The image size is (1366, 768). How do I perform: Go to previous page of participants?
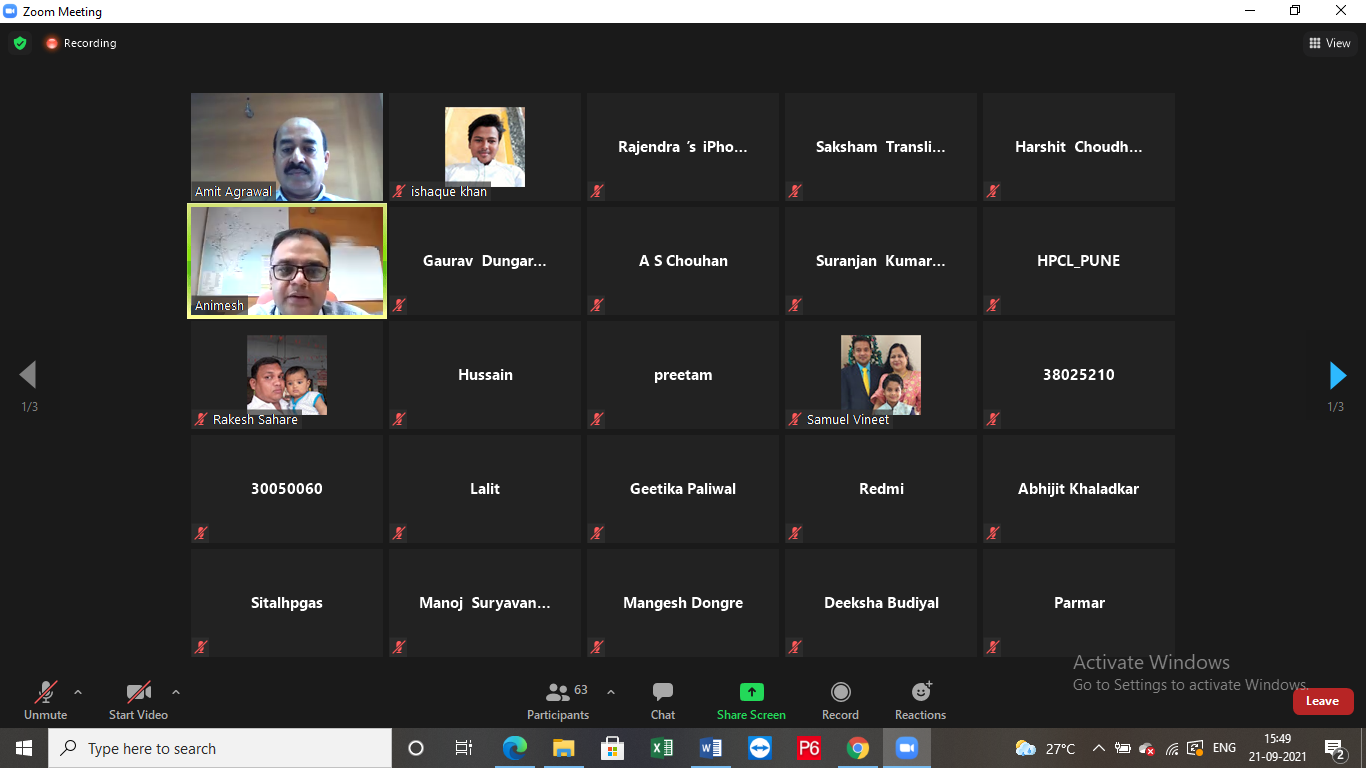pos(28,376)
